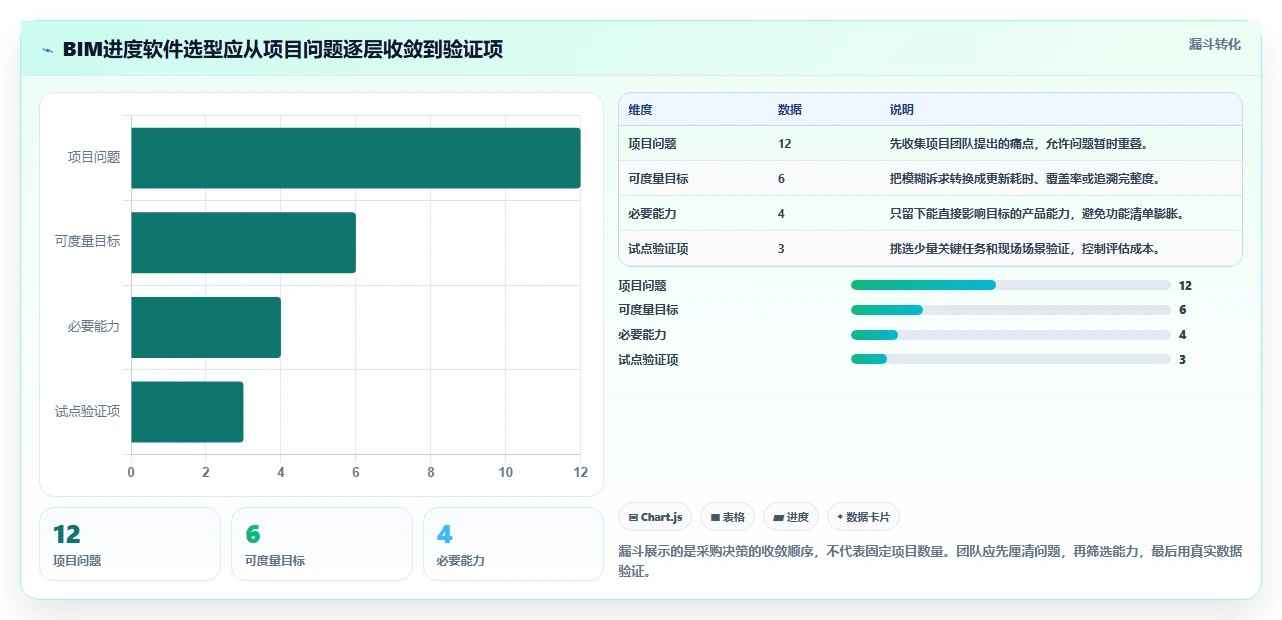Click the 维度 column header
Image resolution: width=1282 pixels, height=620 pixels.
pyautogui.click(x=640, y=110)
